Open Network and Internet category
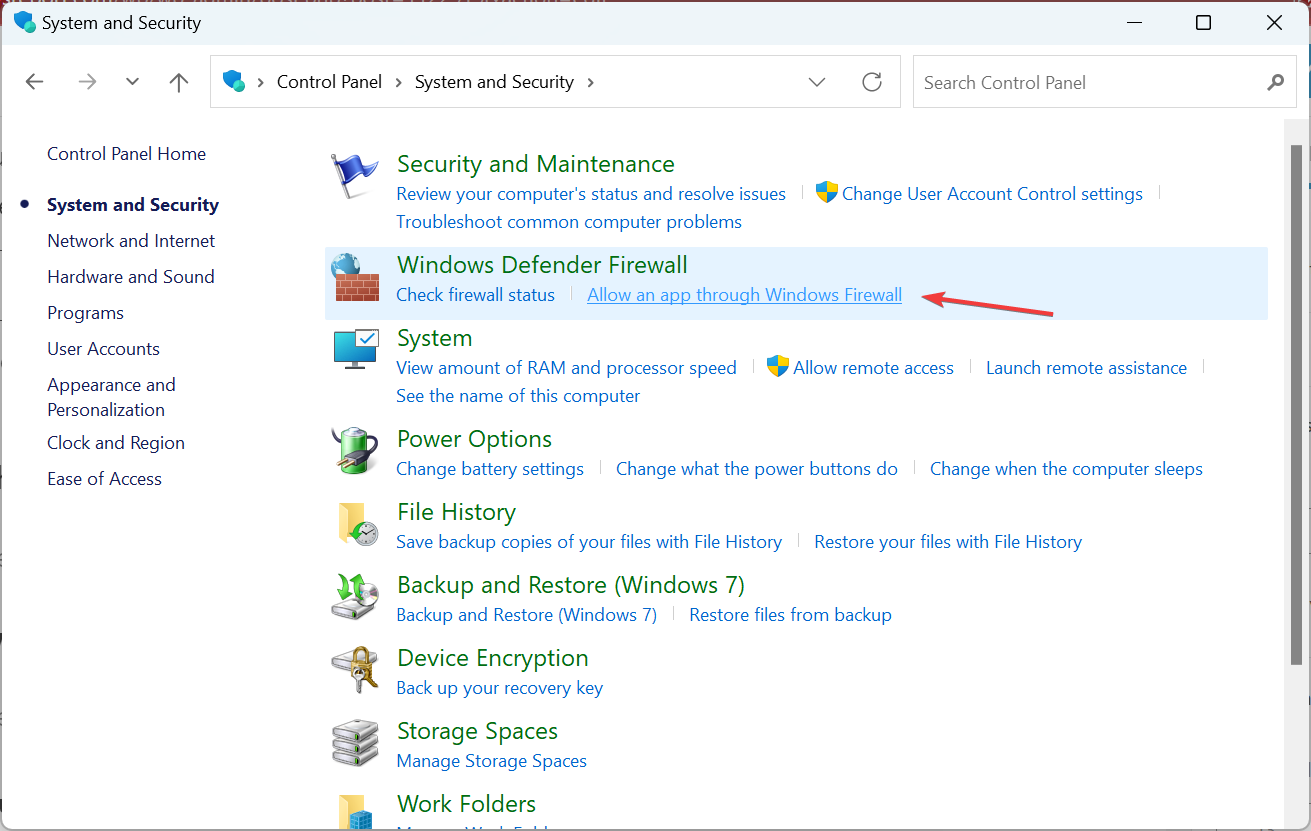 click(x=131, y=240)
